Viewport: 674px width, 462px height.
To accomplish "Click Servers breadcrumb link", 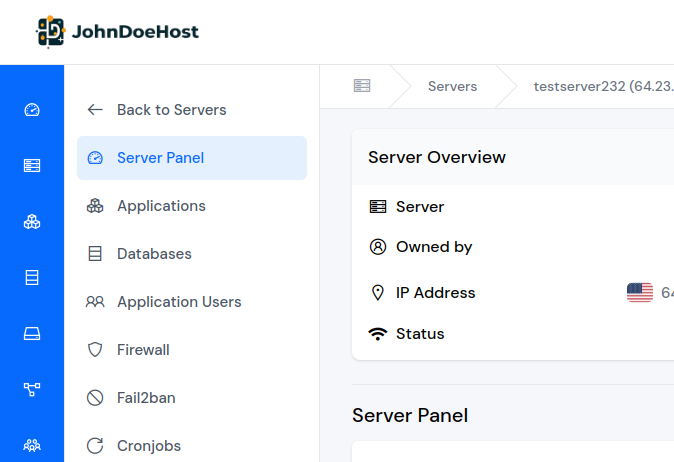I will pyautogui.click(x=452, y=86).
